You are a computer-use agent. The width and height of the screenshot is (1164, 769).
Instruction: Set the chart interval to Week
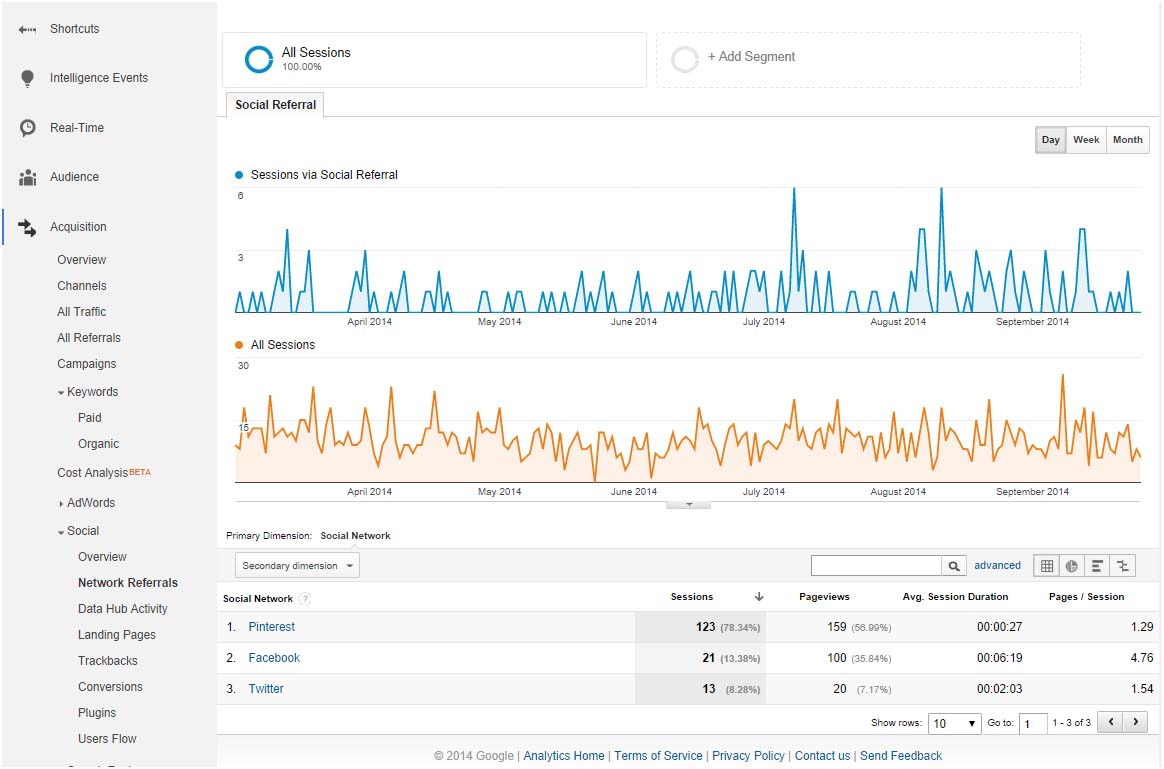1086,140
